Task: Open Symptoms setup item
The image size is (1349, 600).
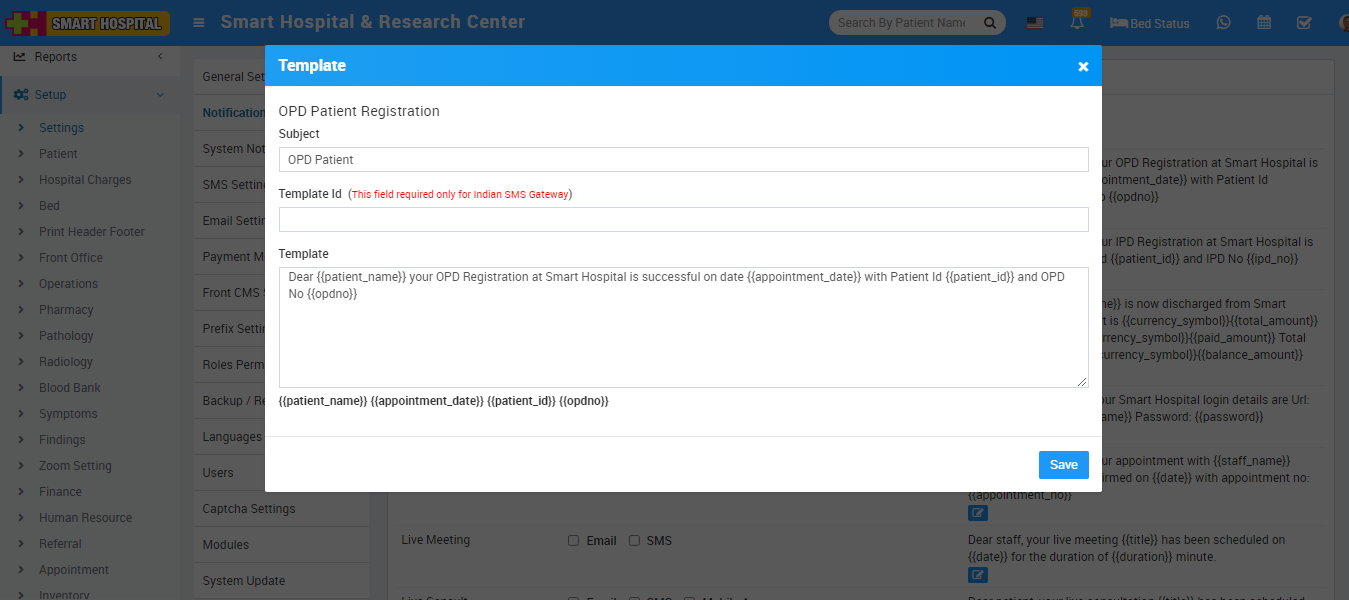Action: pyautogui.click(x=68, y=414)
